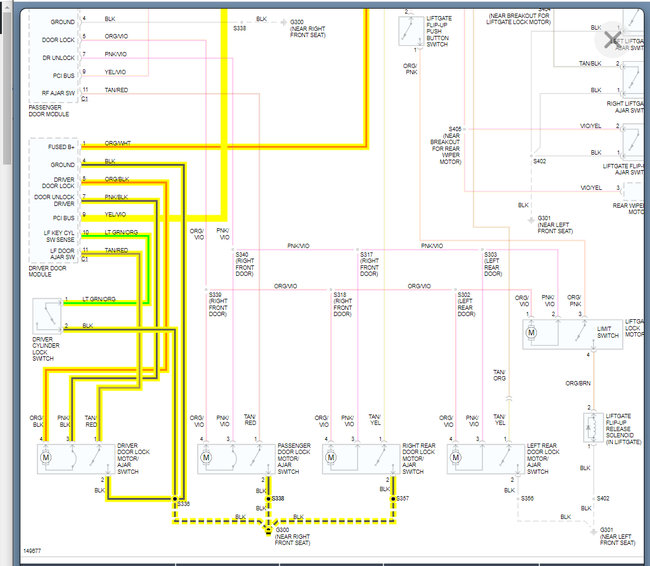
Task: Click the 'S303 (LEFT REAR DOOR)' splice label
Action: [492, 264]
